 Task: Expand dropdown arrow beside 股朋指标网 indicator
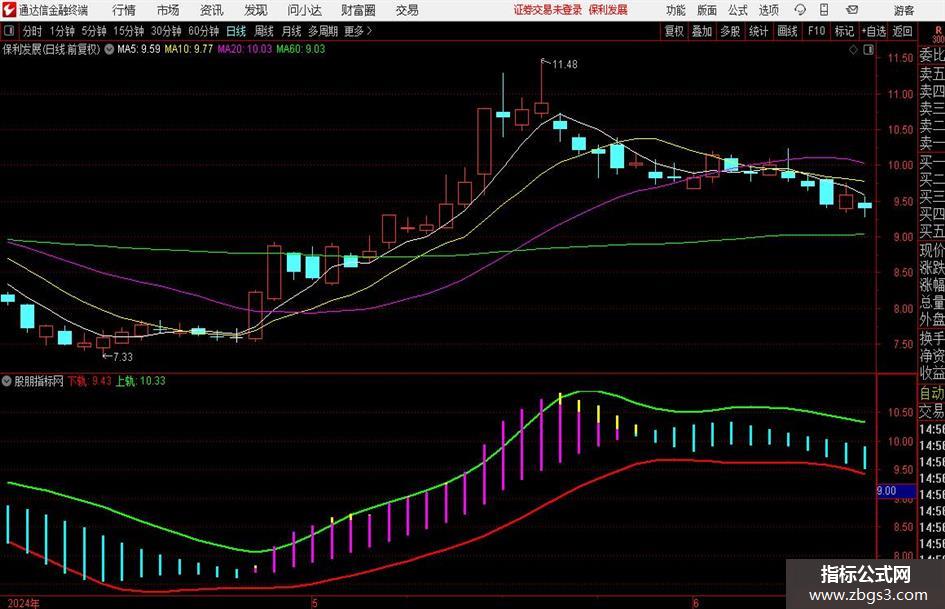click(x=7, y=381)
